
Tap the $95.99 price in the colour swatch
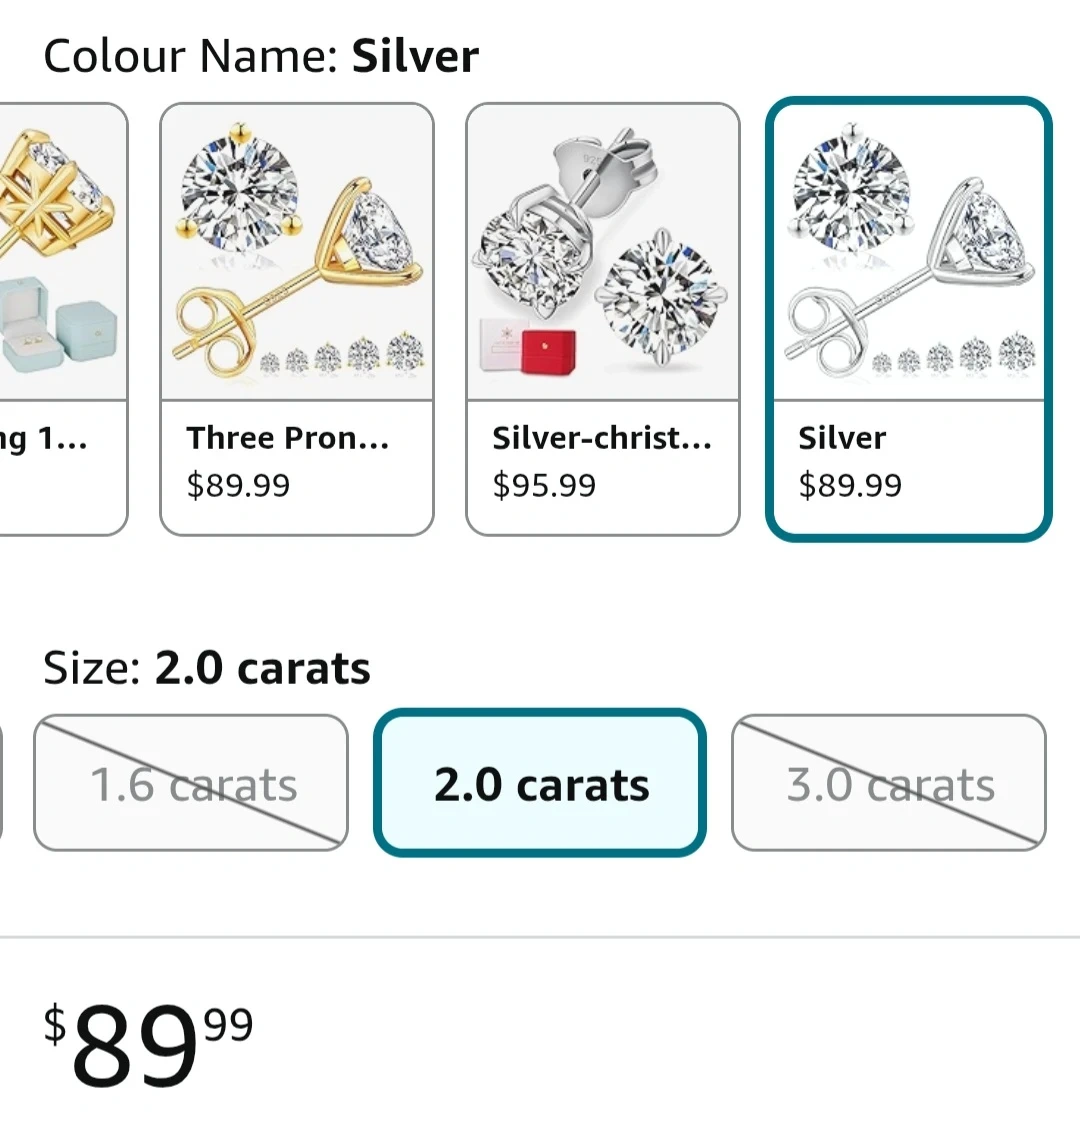point(544,486)
